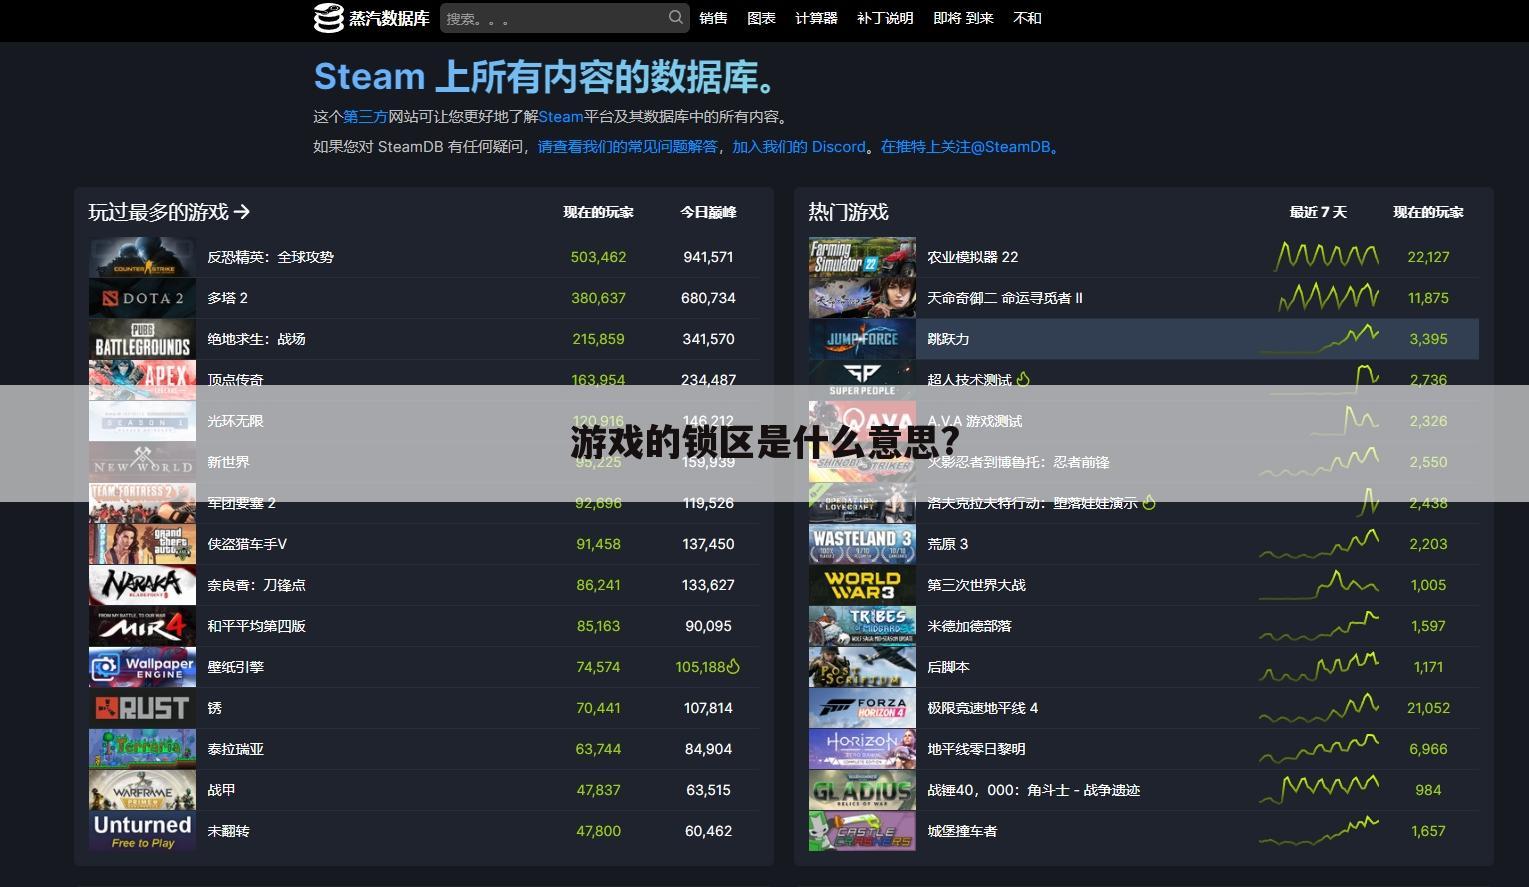Open the 不和 menu item
The image size is (1529, 887).
click(x=1027, y=18)
